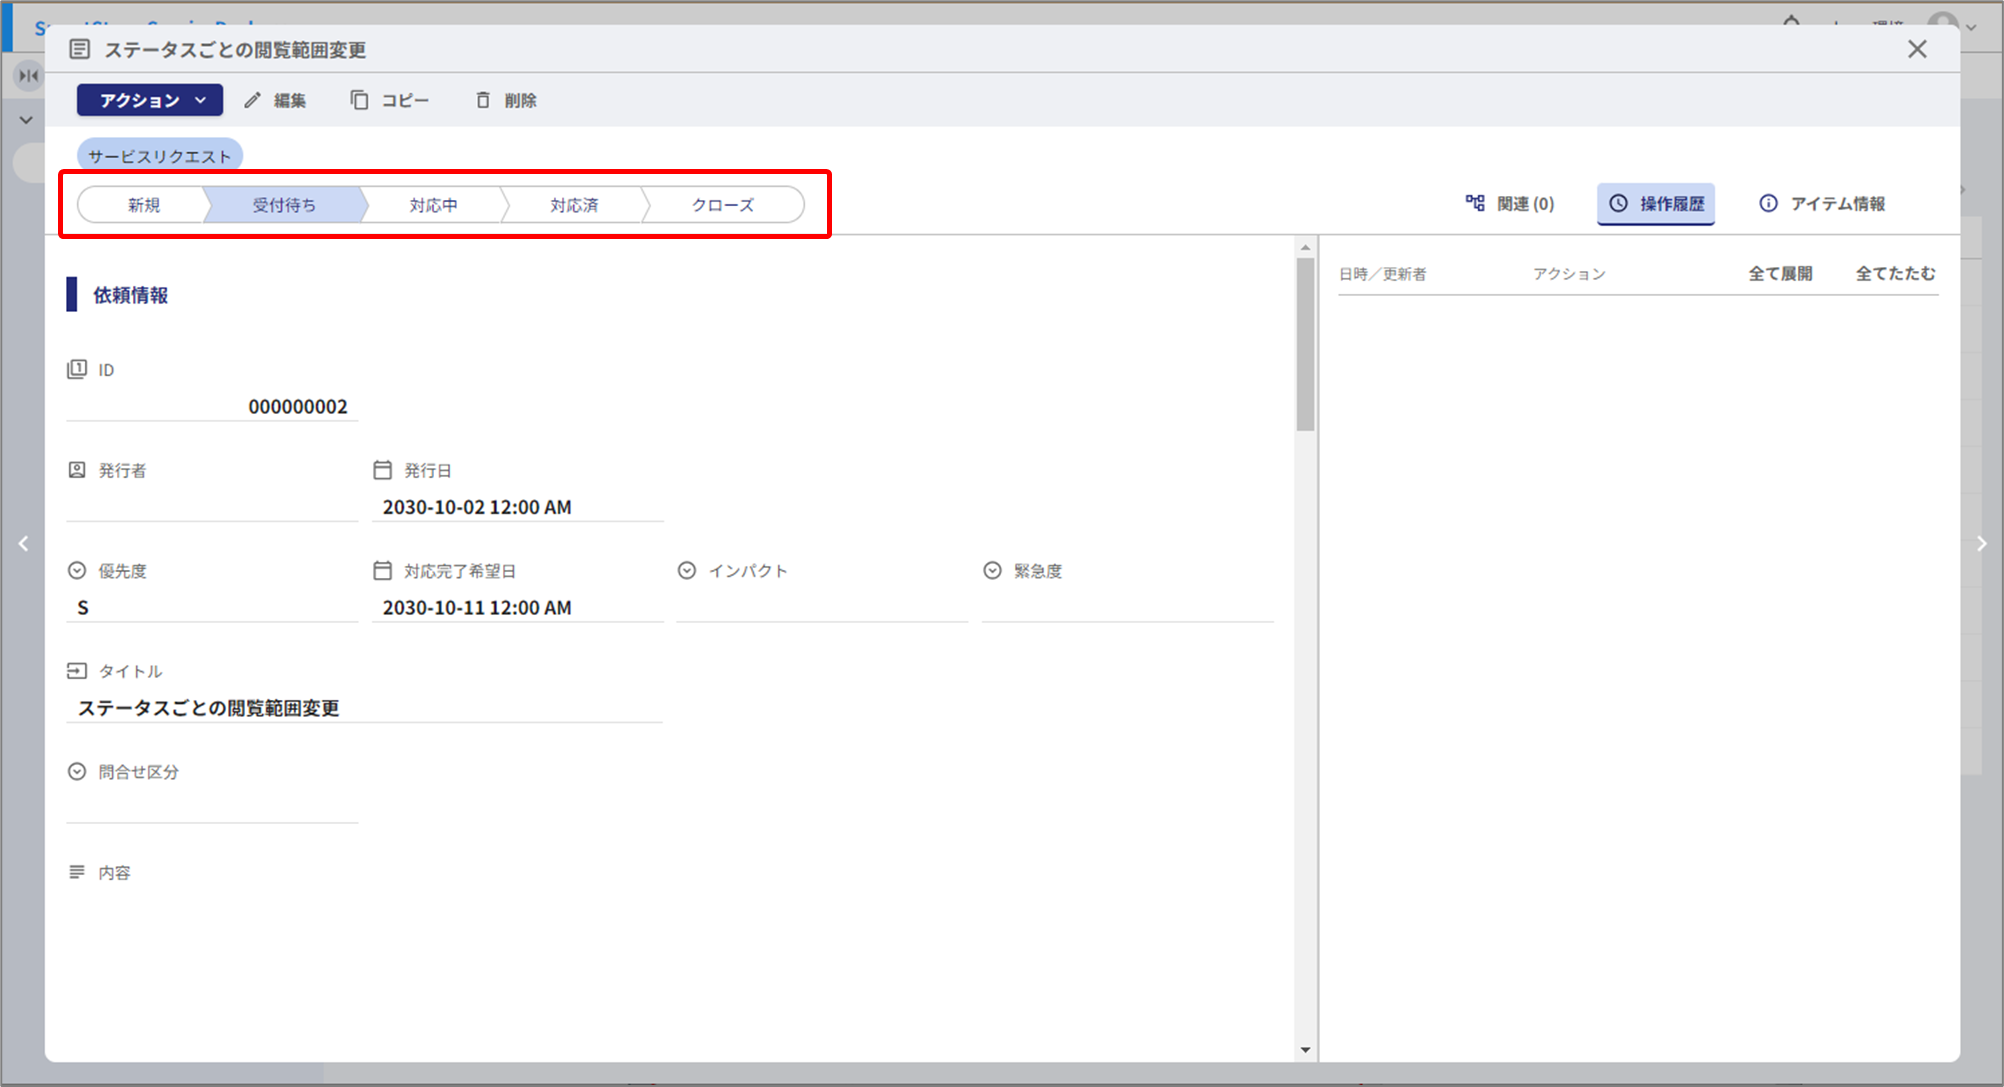Image resolution: width=2004 pixels, height=1087 pixels.
Task: Select the 対応中 status step
Action: [433, 205]
